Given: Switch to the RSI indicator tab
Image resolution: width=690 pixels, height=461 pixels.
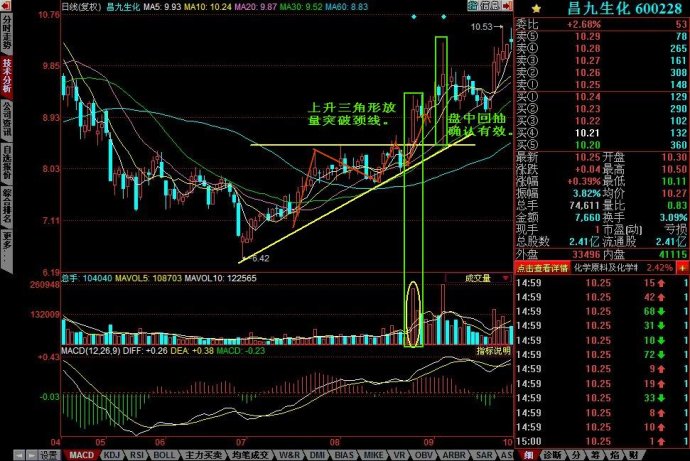Looking at the screenshot, I should [x=137, y=455].
